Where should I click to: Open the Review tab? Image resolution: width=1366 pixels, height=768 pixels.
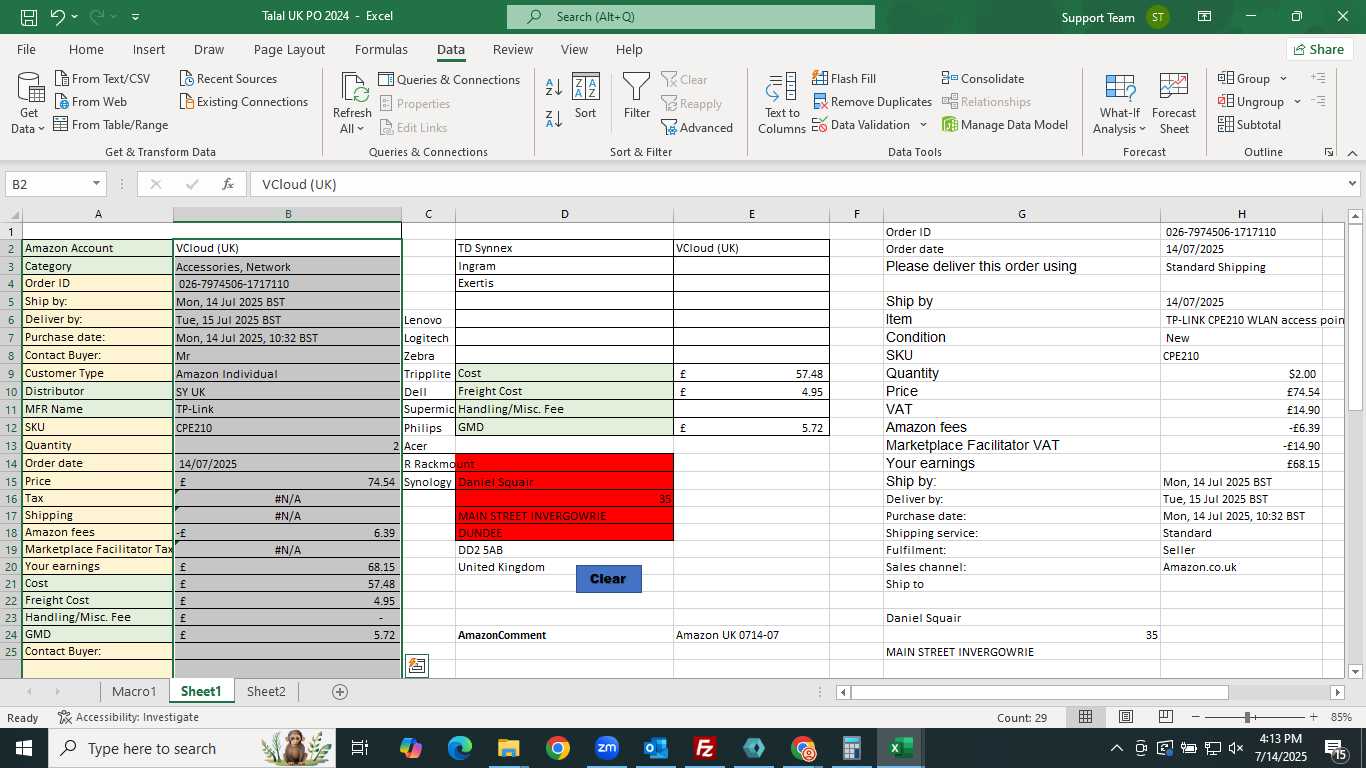513,50
